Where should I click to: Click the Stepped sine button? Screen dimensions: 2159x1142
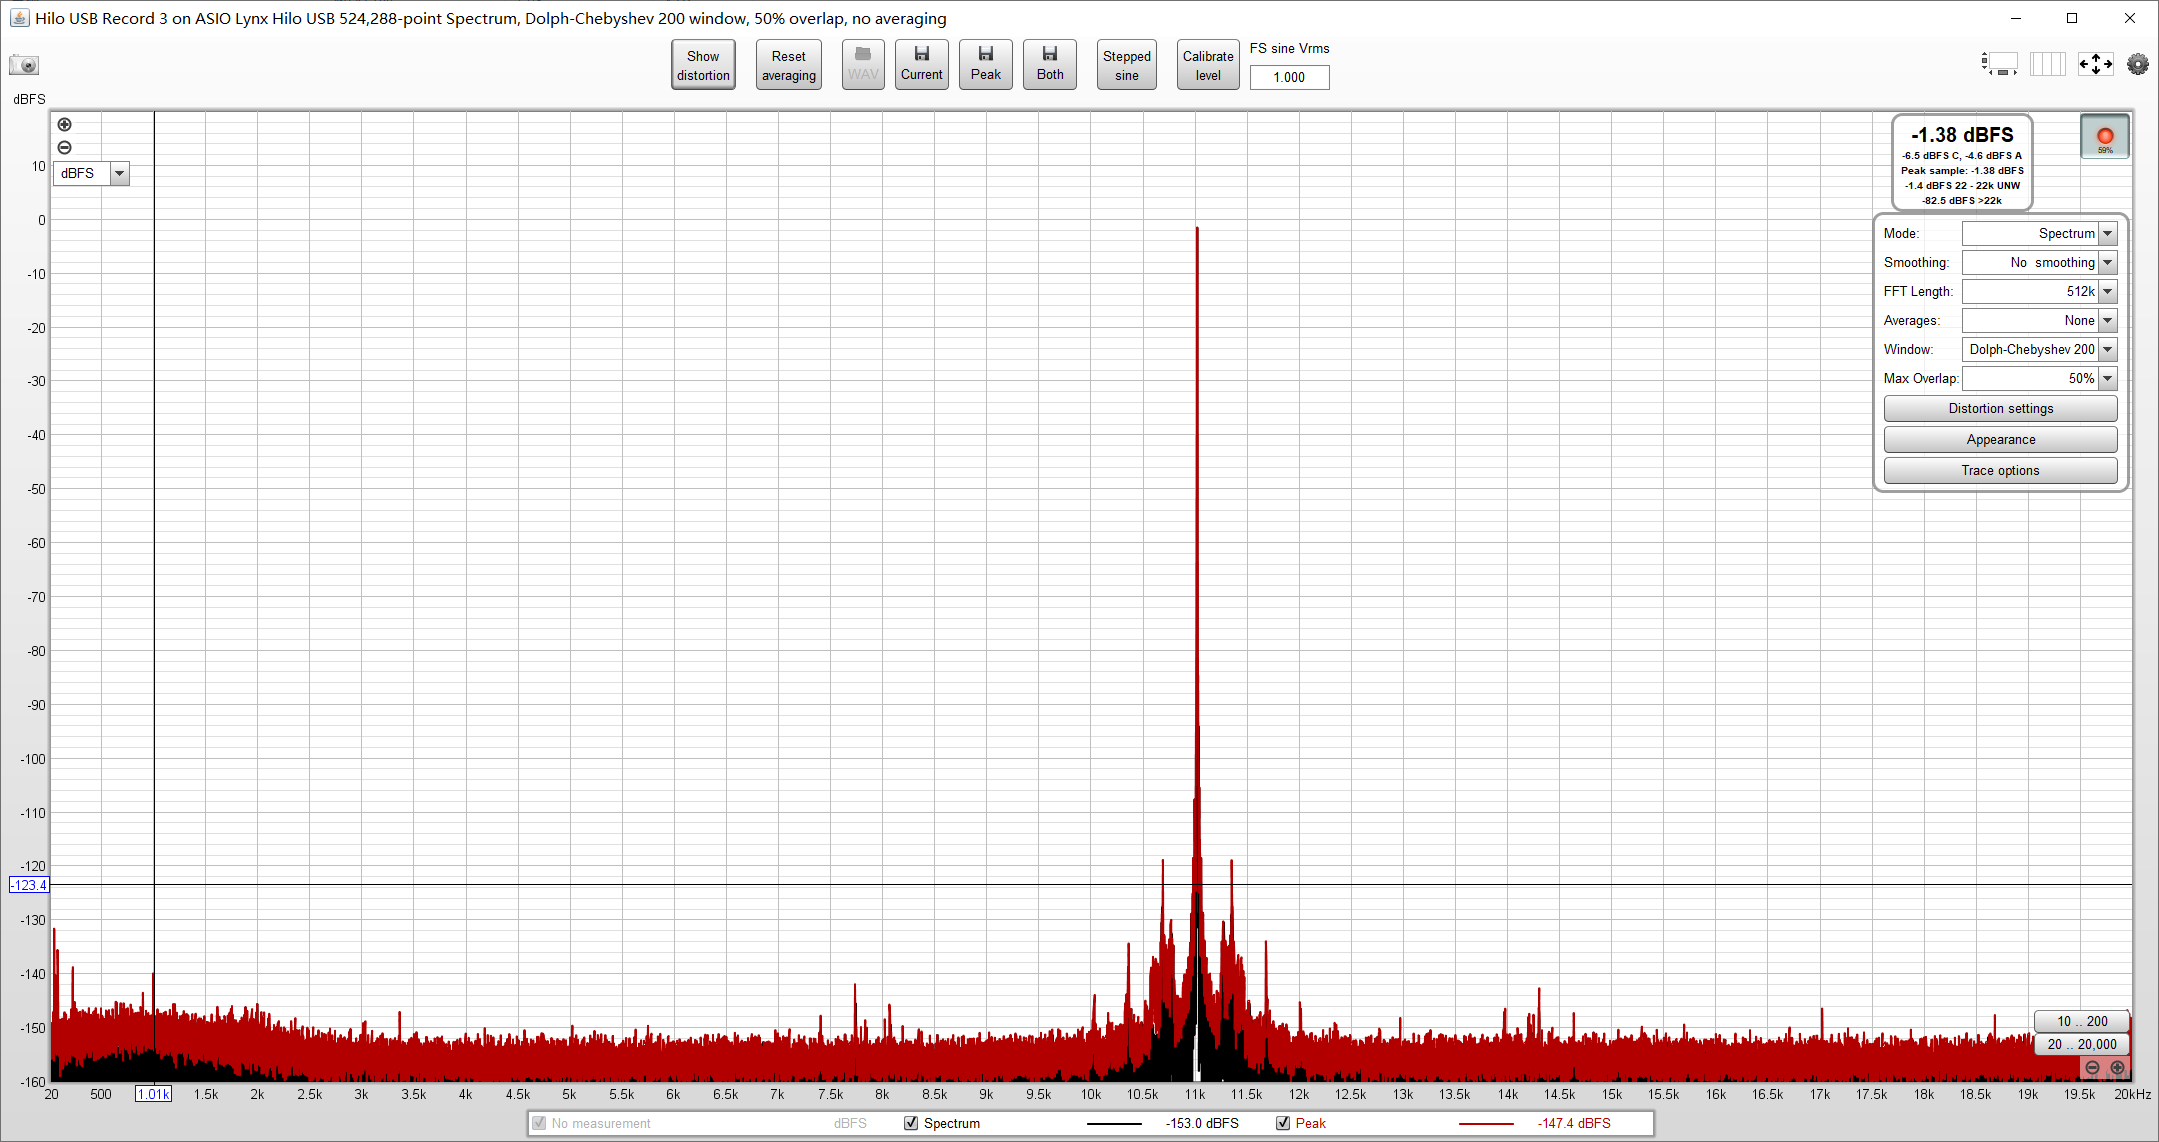point(1127,65)
